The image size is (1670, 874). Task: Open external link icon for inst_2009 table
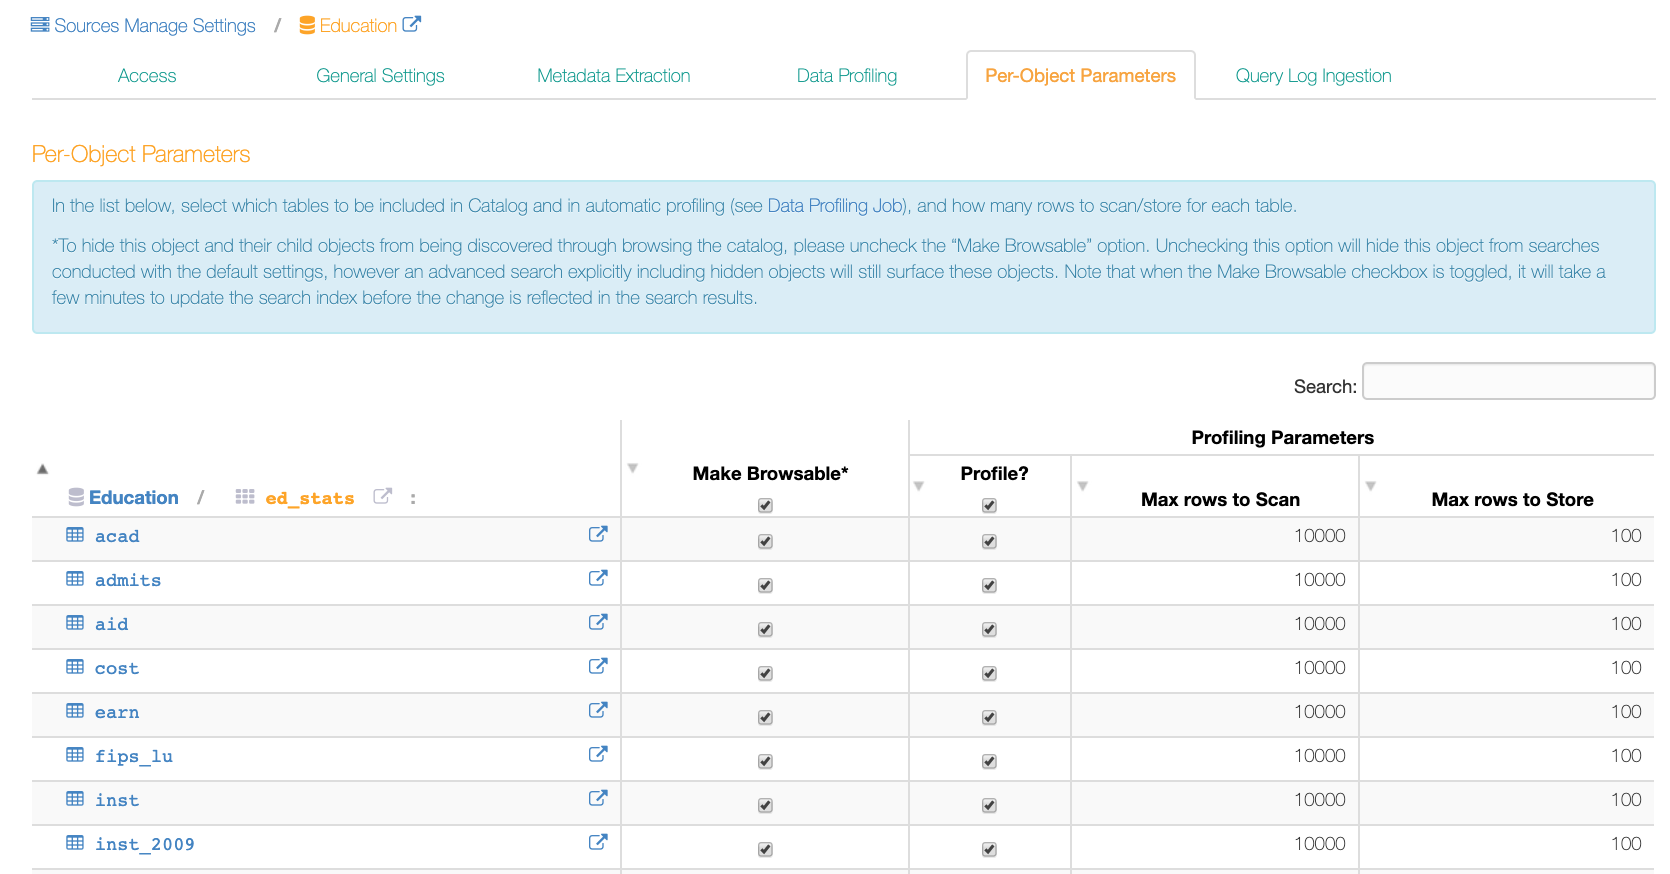click(598, 842)
